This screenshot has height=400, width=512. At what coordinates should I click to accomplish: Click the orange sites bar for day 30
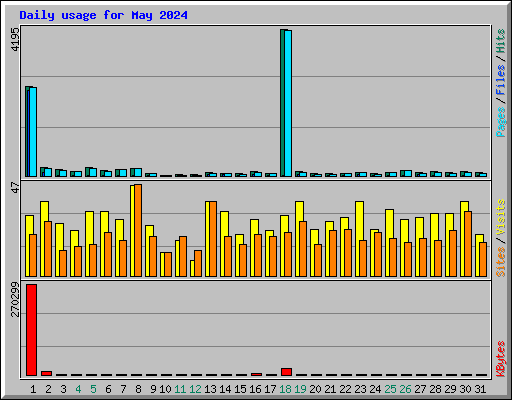[x=468, y=244]
